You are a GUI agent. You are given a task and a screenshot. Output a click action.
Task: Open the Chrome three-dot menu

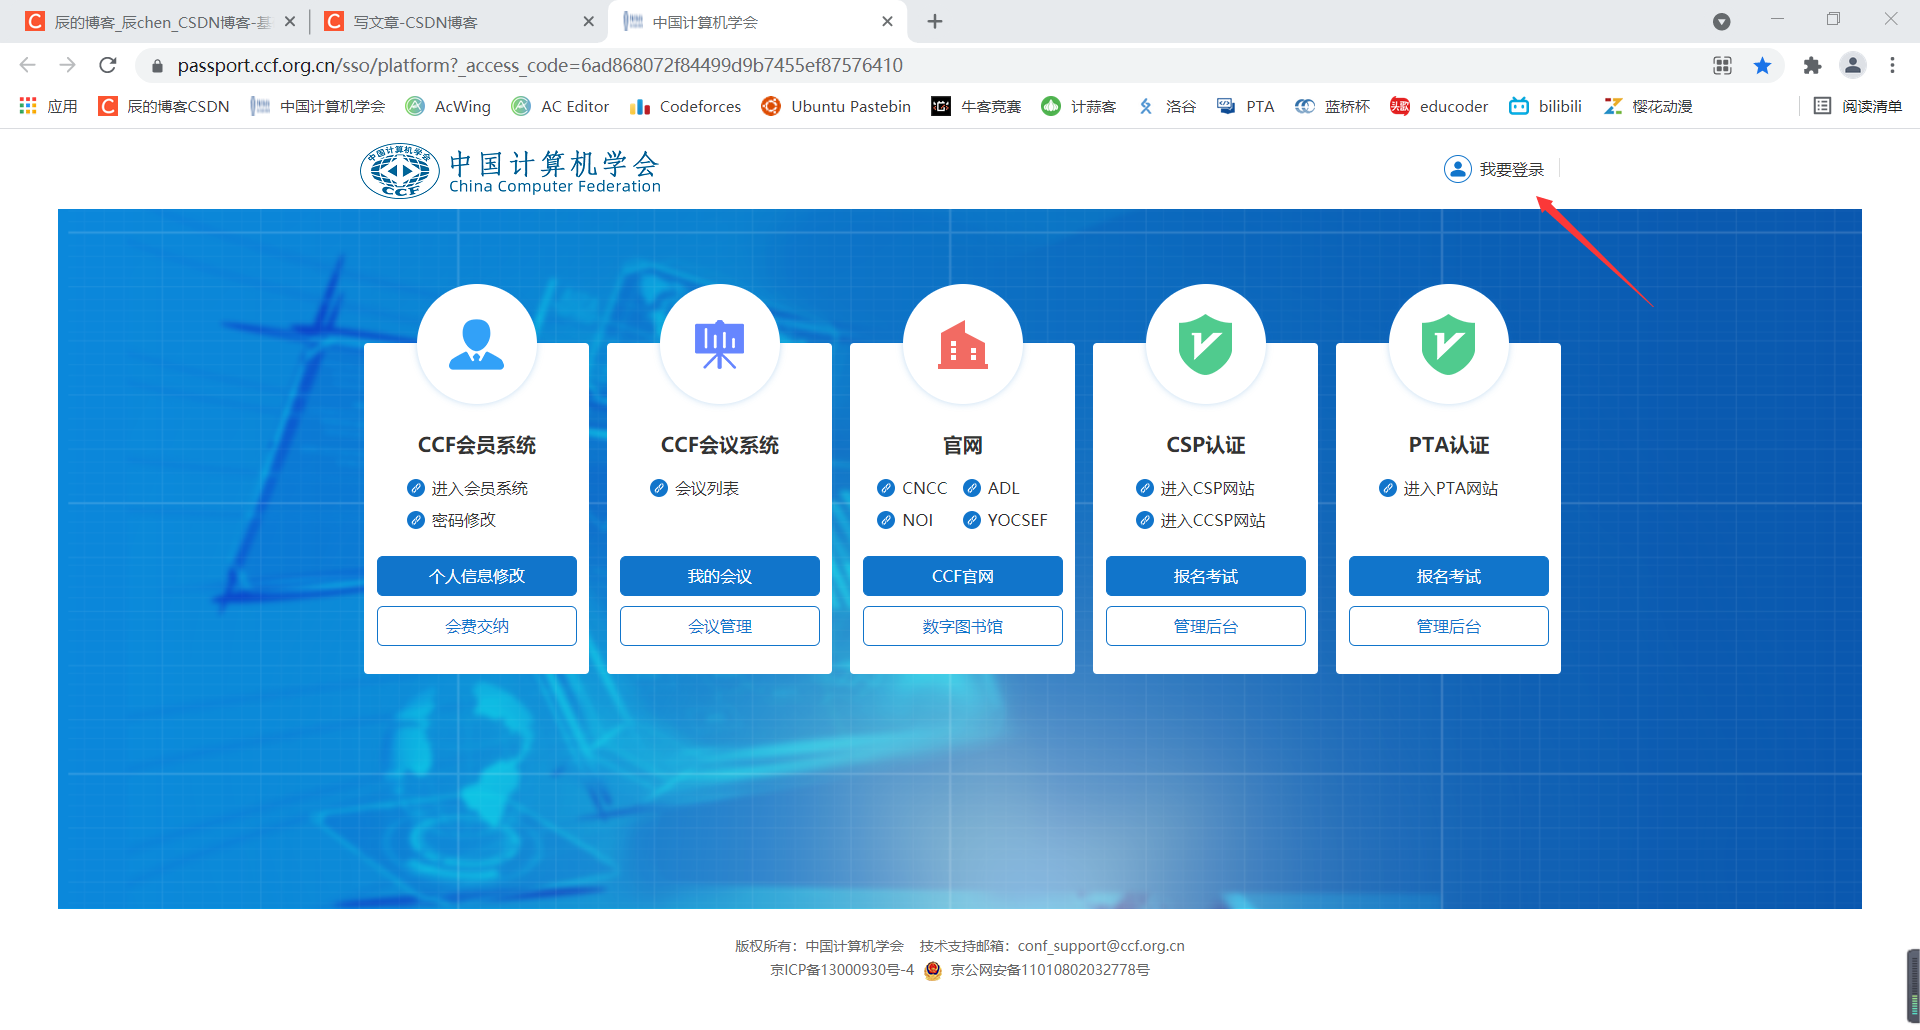(1893, 65)
